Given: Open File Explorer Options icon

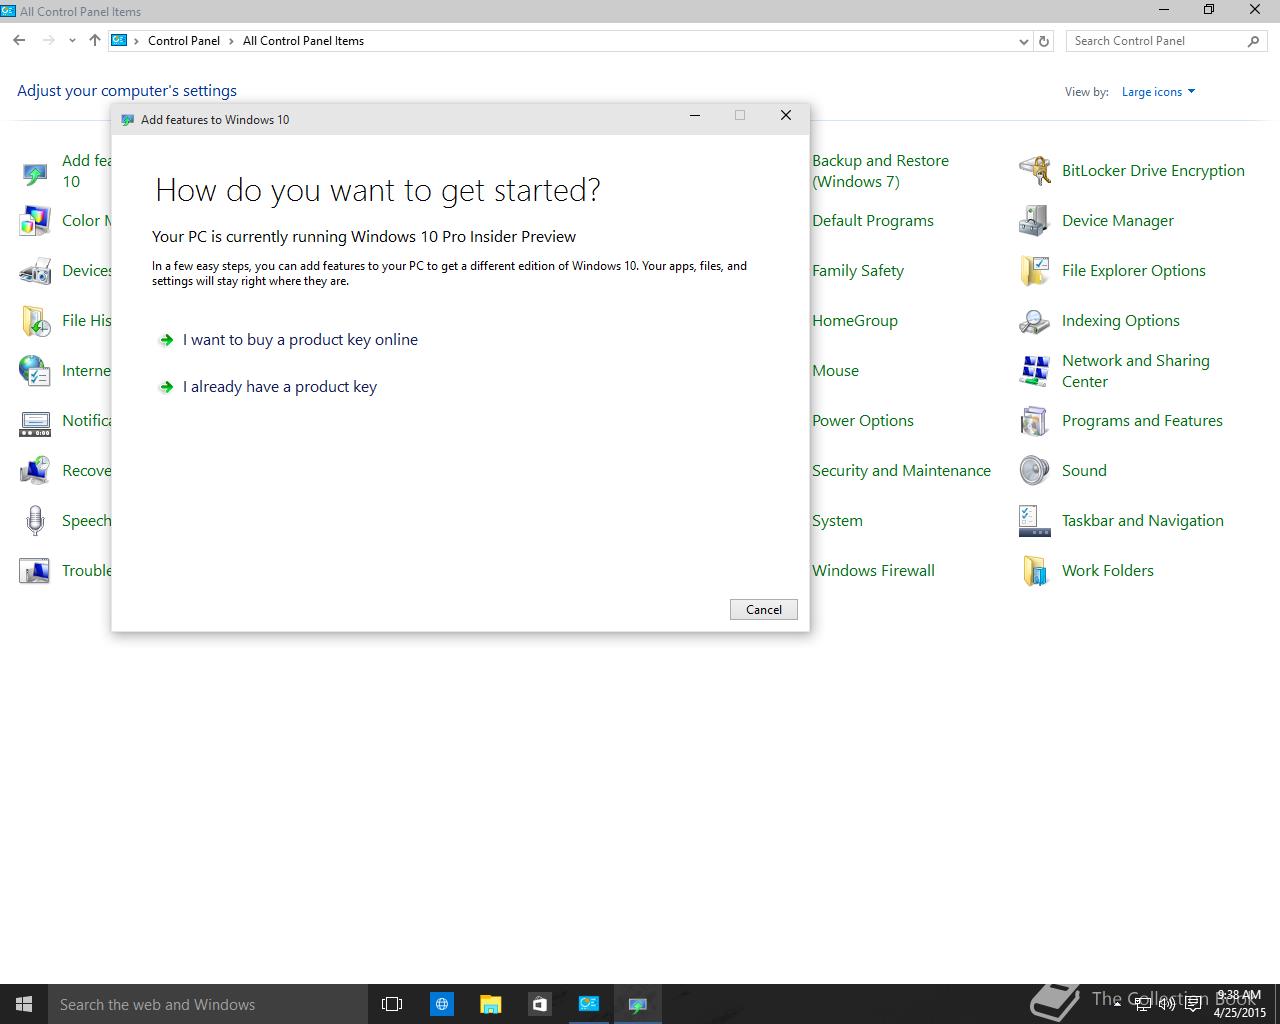Looking at the screenshot, I should click(1034, 271).
